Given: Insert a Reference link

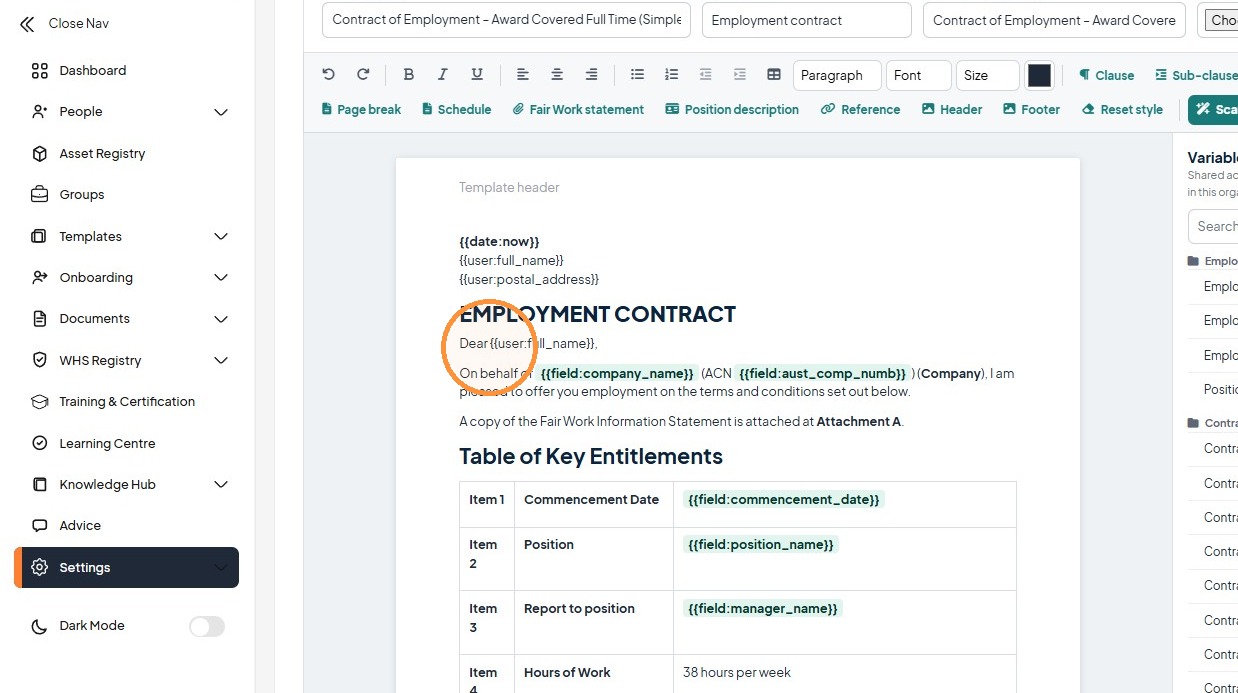Looking at the screenshot, I should click(x=860, y=110).
